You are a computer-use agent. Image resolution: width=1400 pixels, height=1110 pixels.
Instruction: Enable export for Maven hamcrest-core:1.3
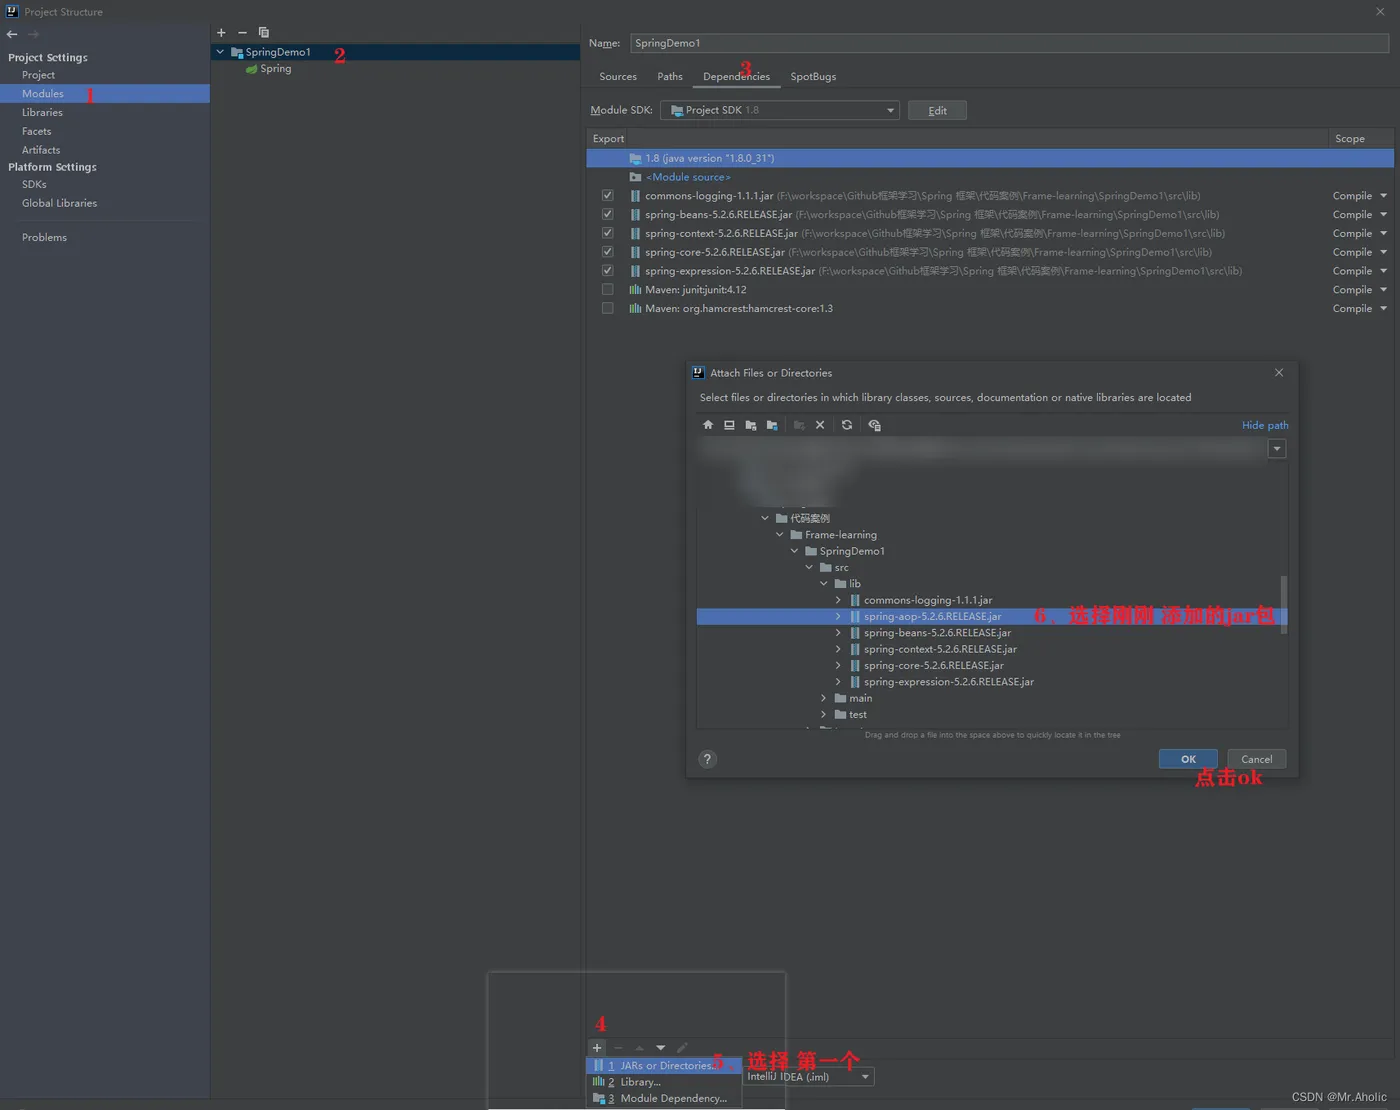coord(607,309)
